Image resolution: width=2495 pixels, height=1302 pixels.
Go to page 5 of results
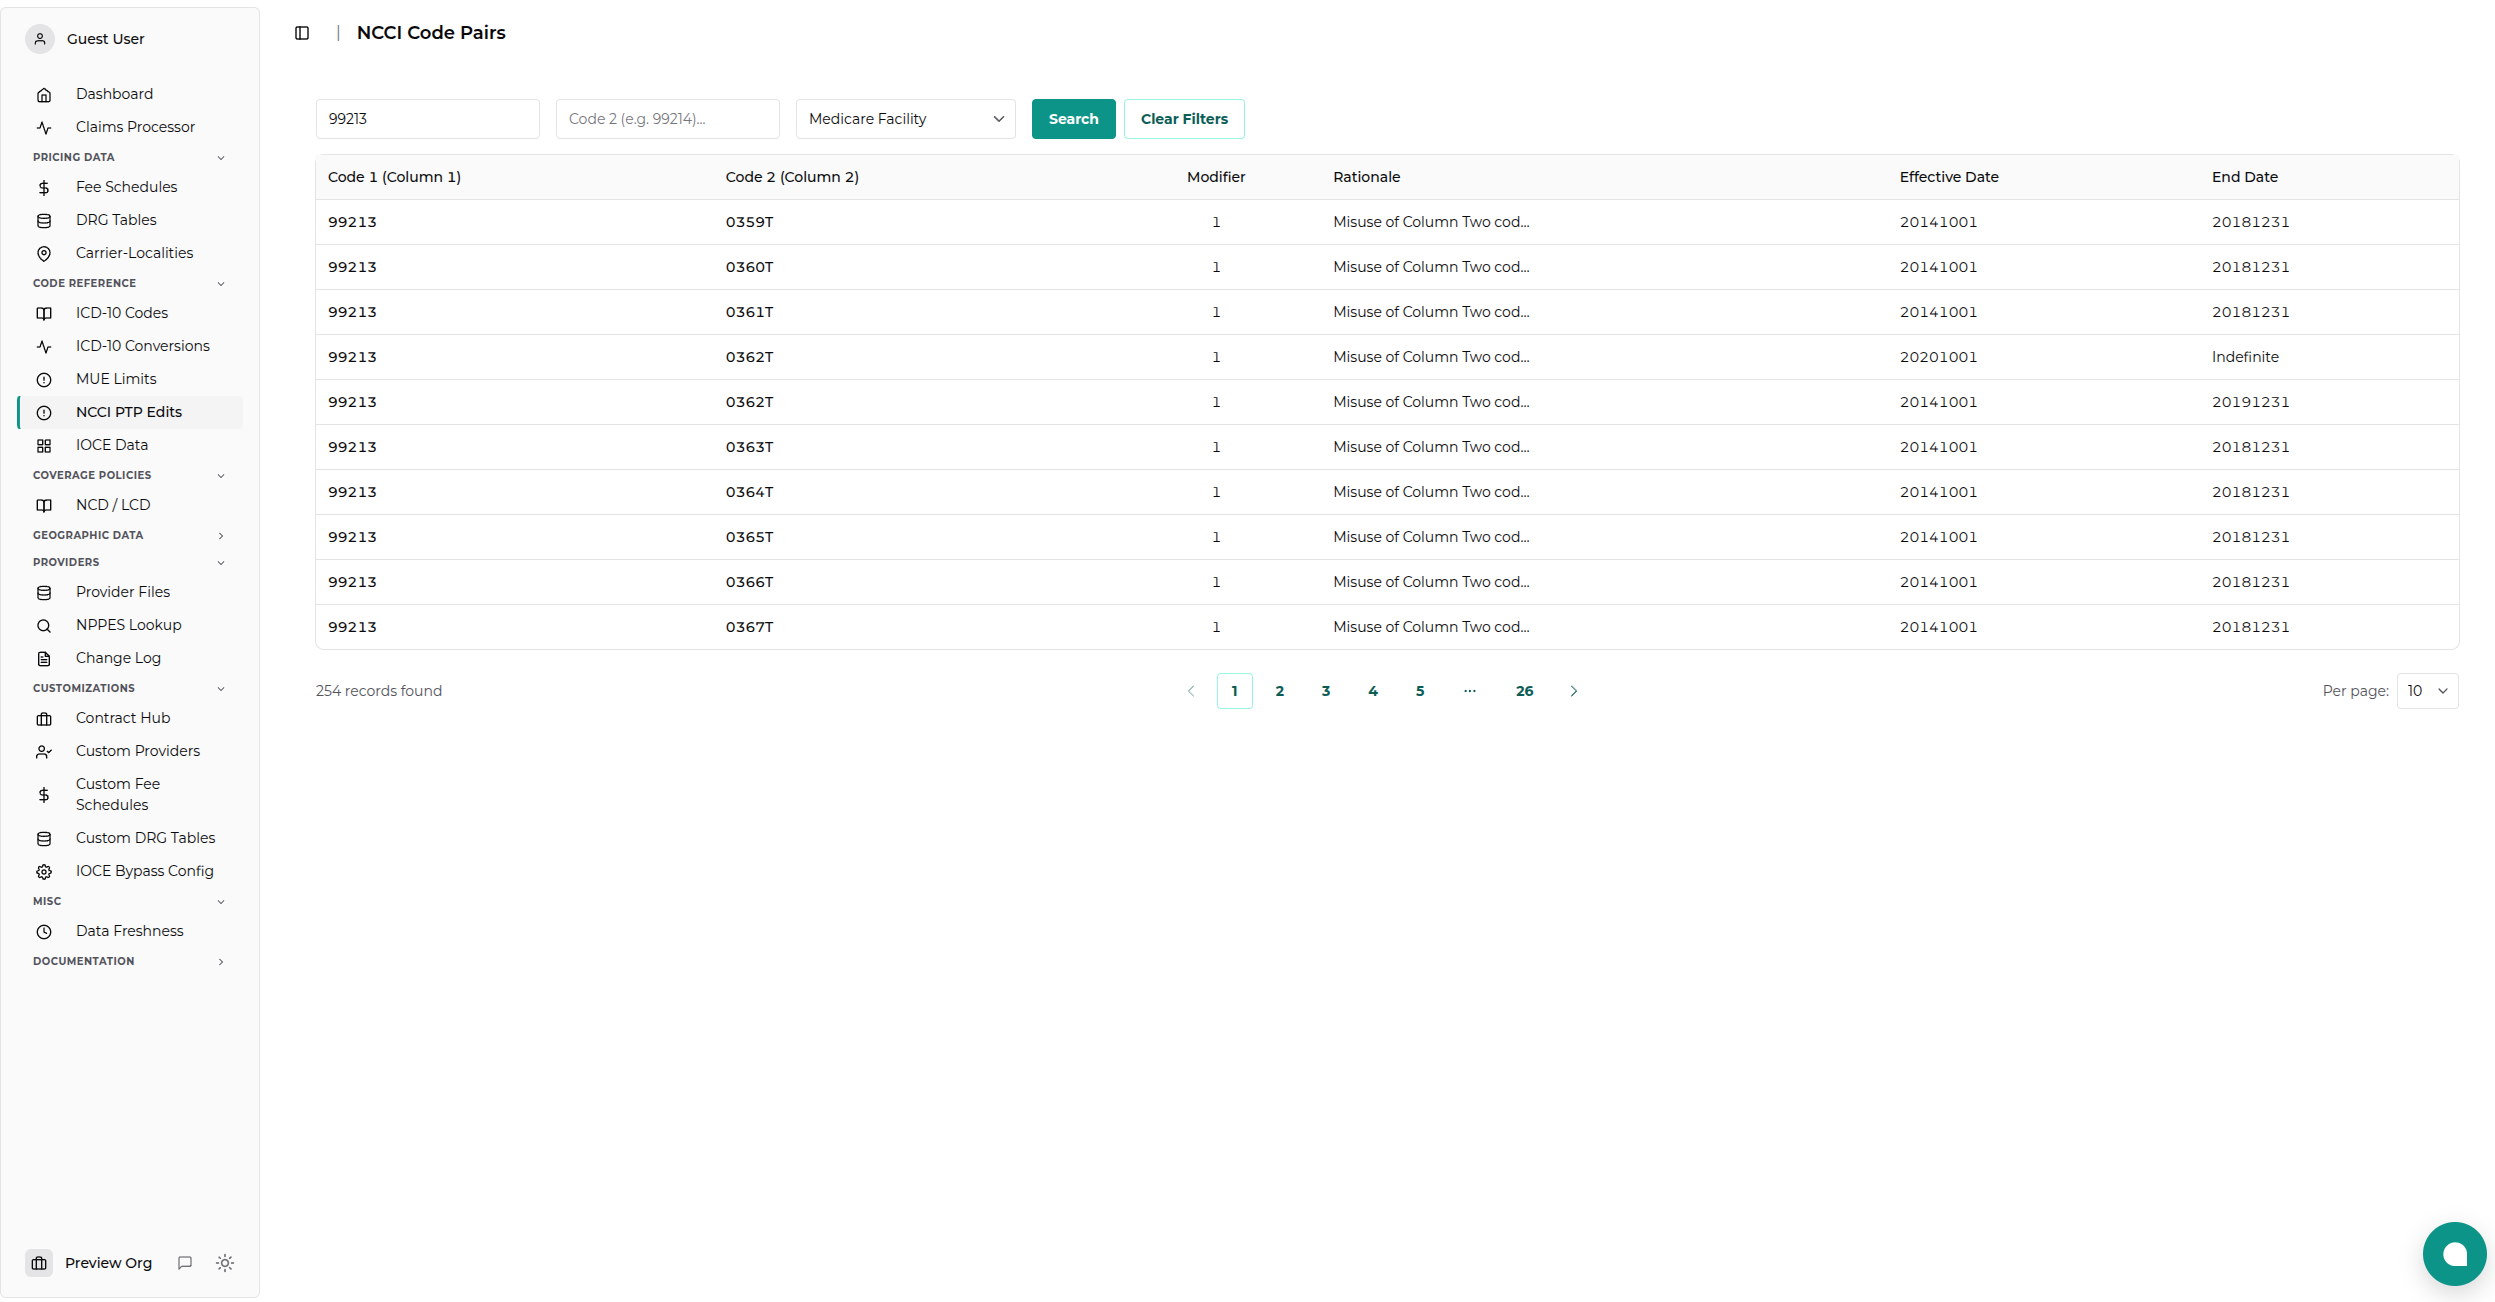(1420, 691)
